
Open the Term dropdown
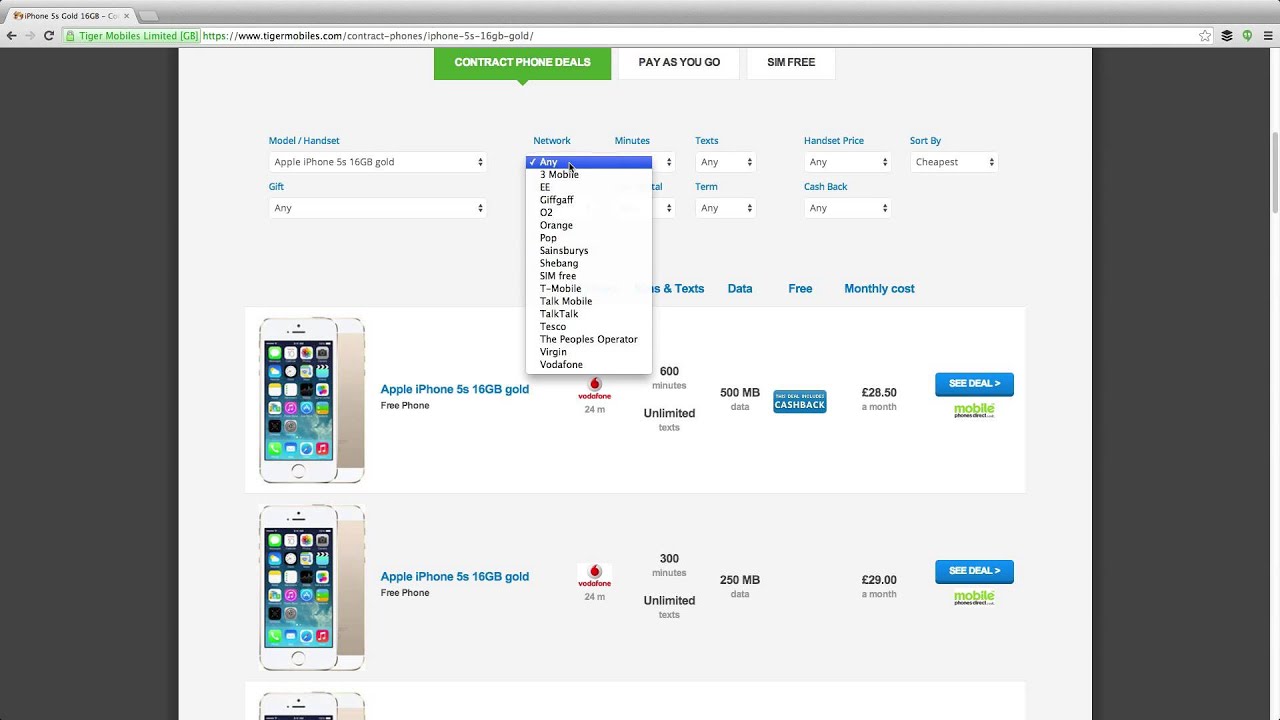coord(725,208)
